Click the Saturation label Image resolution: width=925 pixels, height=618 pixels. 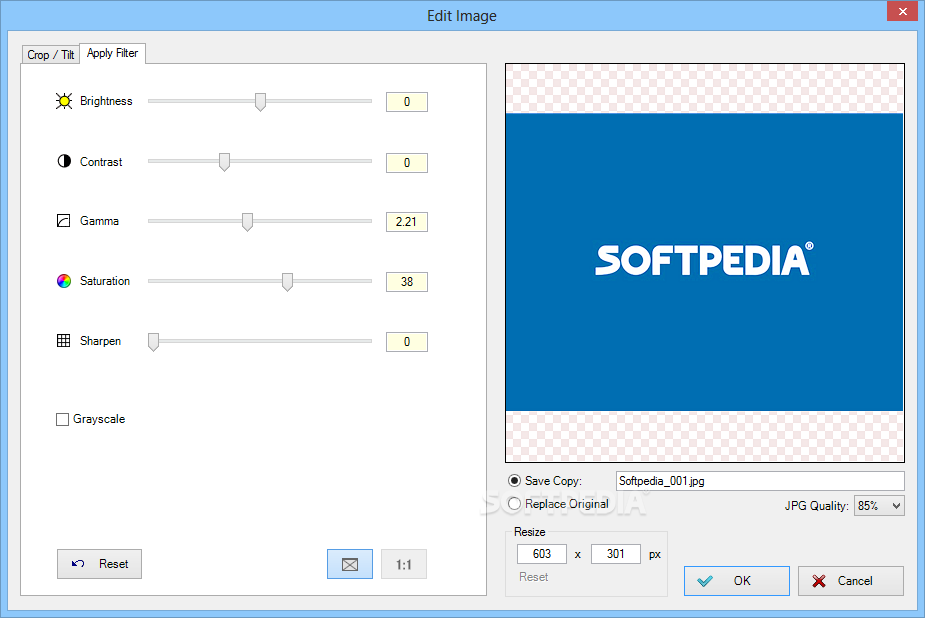(105, 281)
